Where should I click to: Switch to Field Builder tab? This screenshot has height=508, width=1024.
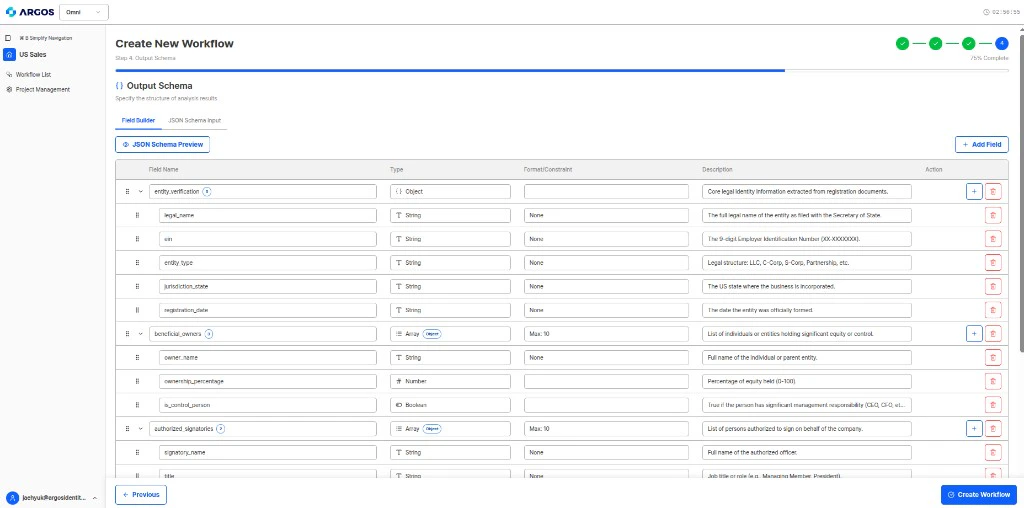(x=138, y=121)
